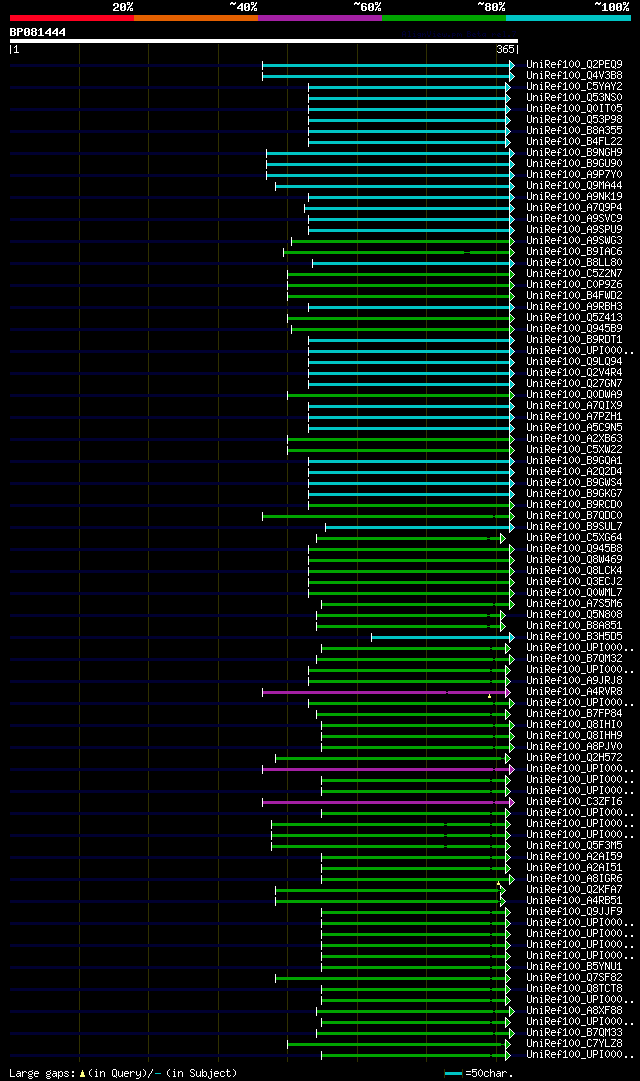Select the UniRef100_B3H5D5 label
The image size is (640, 1081).
(x=574, y=637)
